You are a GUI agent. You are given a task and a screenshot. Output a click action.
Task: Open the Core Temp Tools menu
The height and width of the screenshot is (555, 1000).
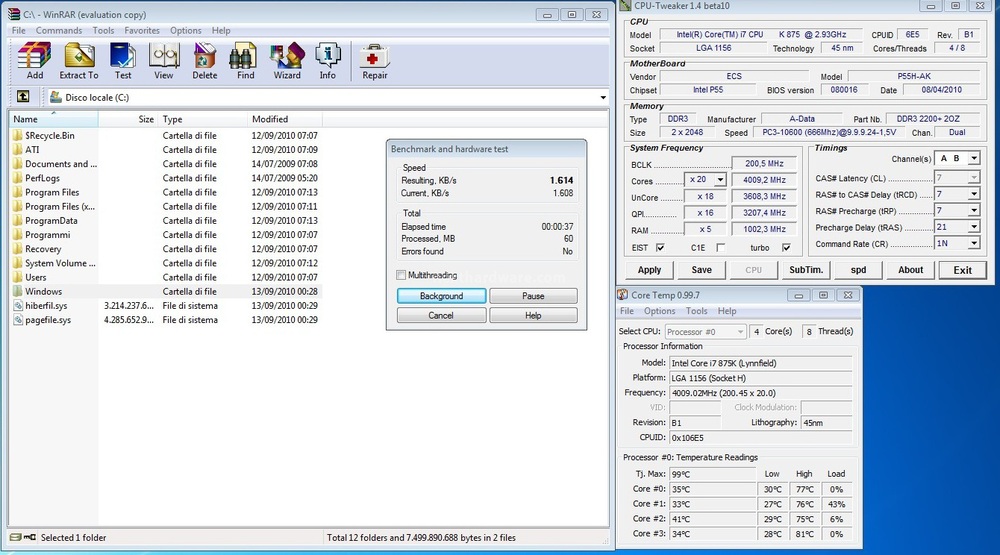[696, 311]
